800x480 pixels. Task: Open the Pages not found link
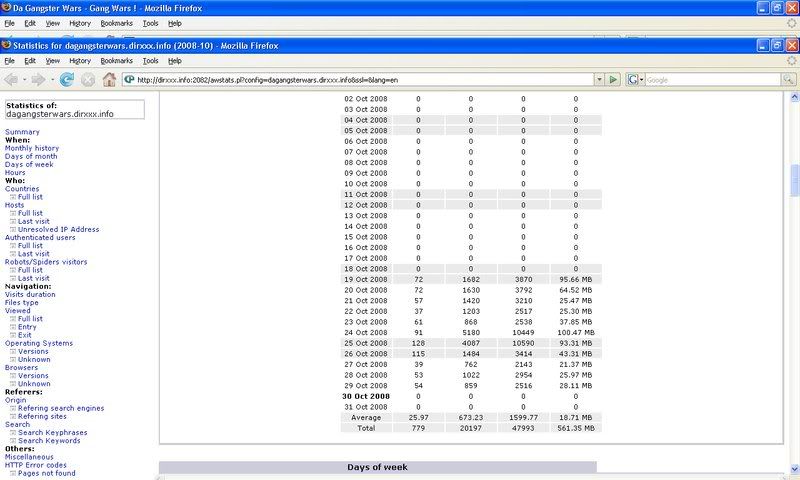pyautogui.click(x=48, y=473)
